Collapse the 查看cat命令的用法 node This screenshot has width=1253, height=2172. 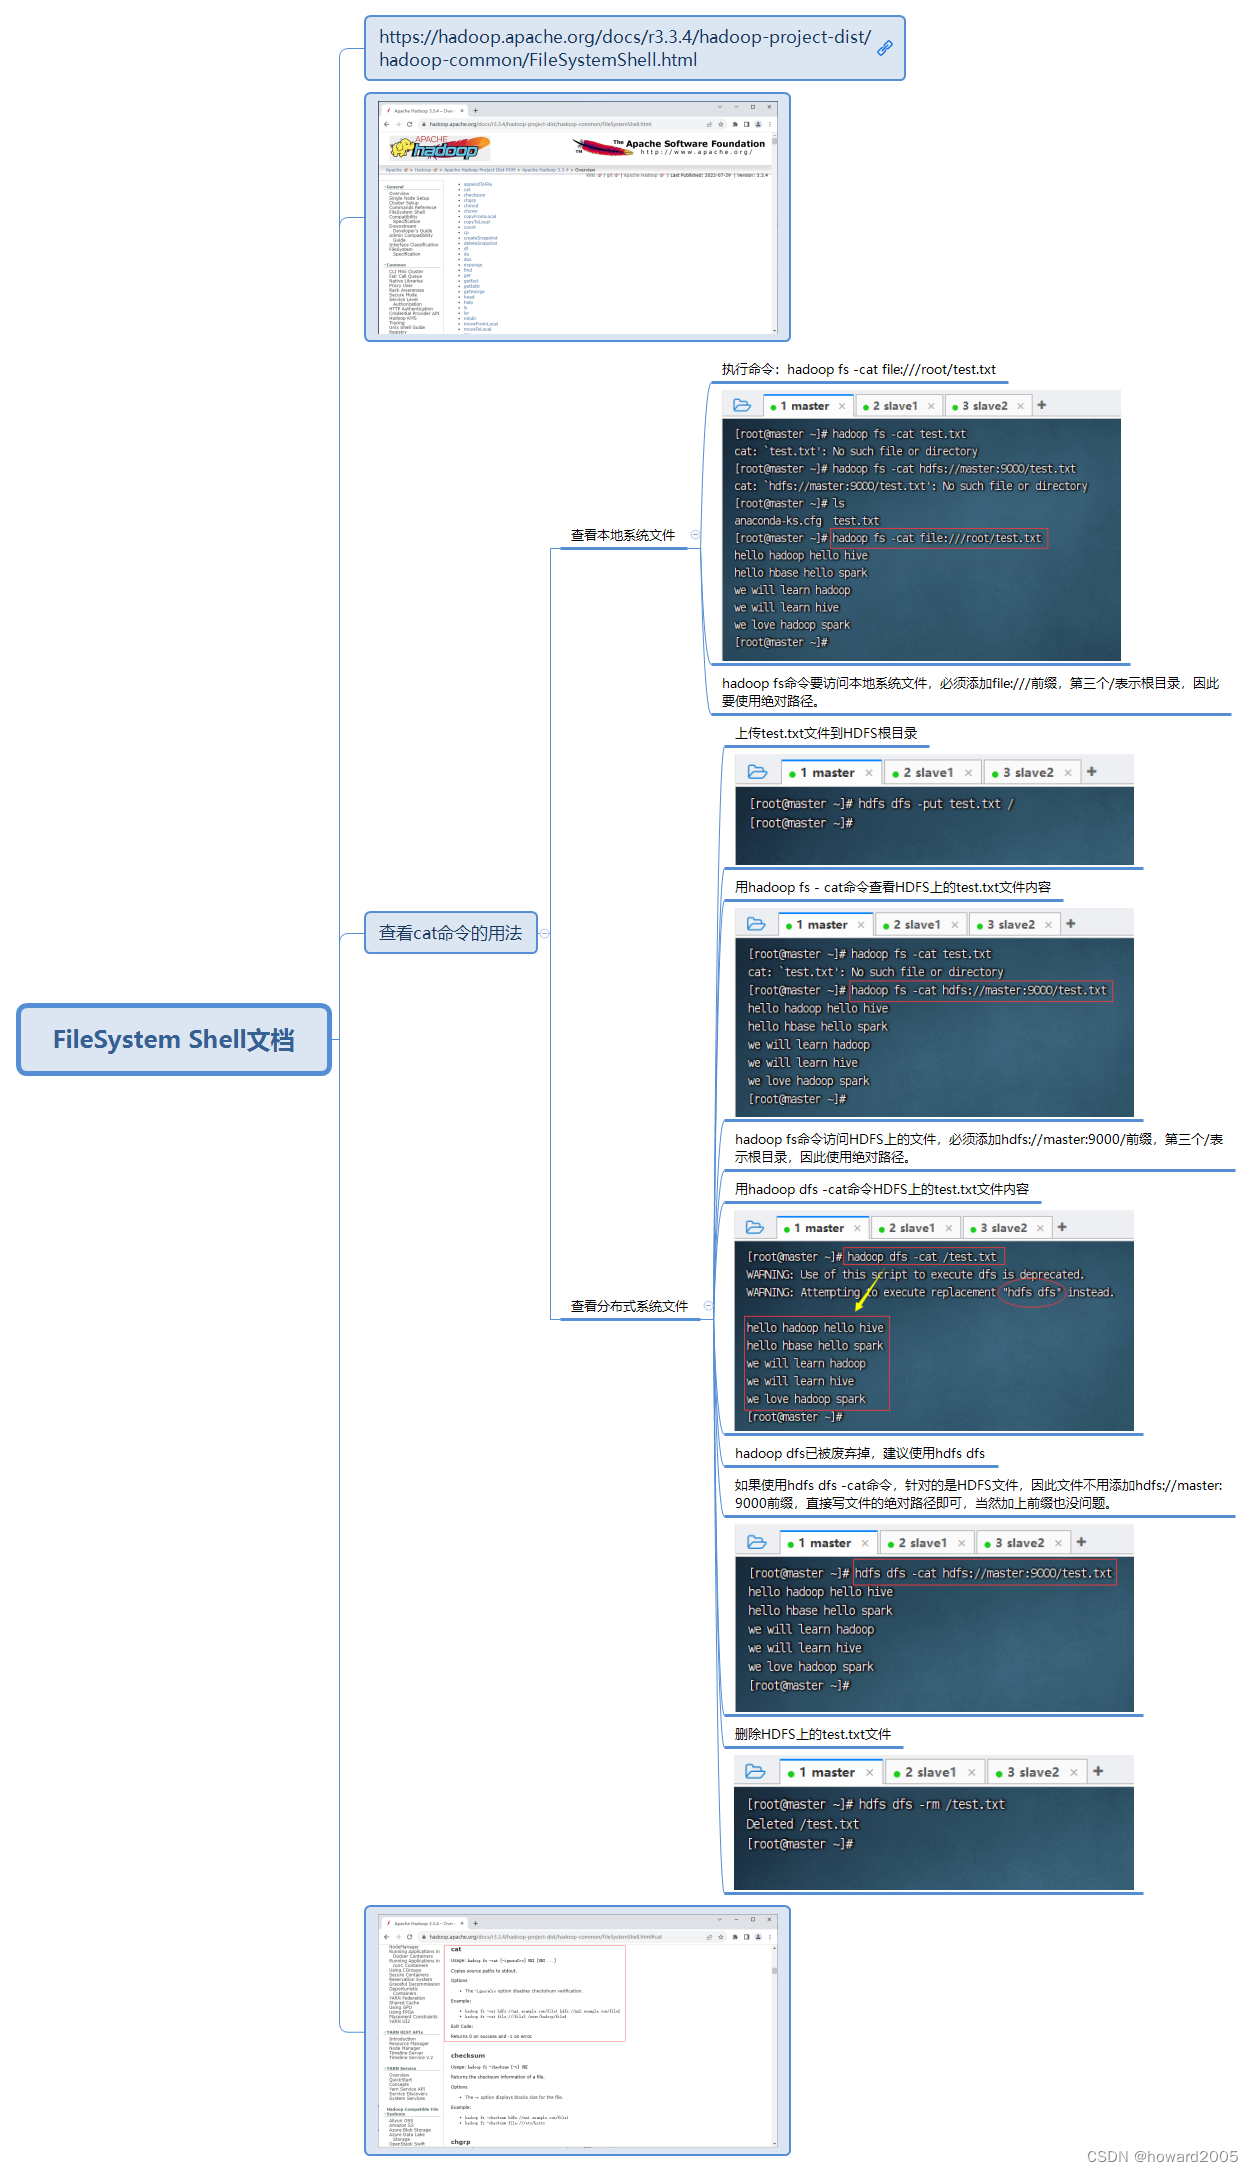[545, 933]
